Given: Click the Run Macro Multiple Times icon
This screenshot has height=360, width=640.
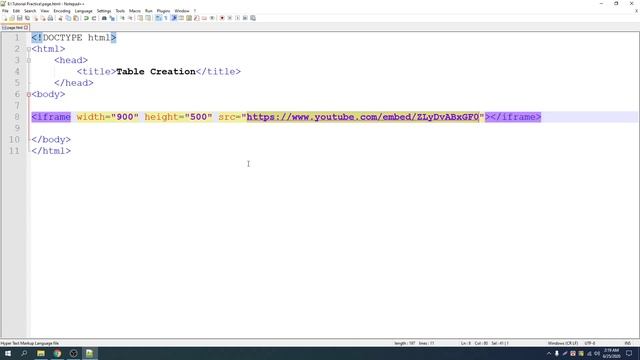Looking at the screenshot, I should coord(245,18).
